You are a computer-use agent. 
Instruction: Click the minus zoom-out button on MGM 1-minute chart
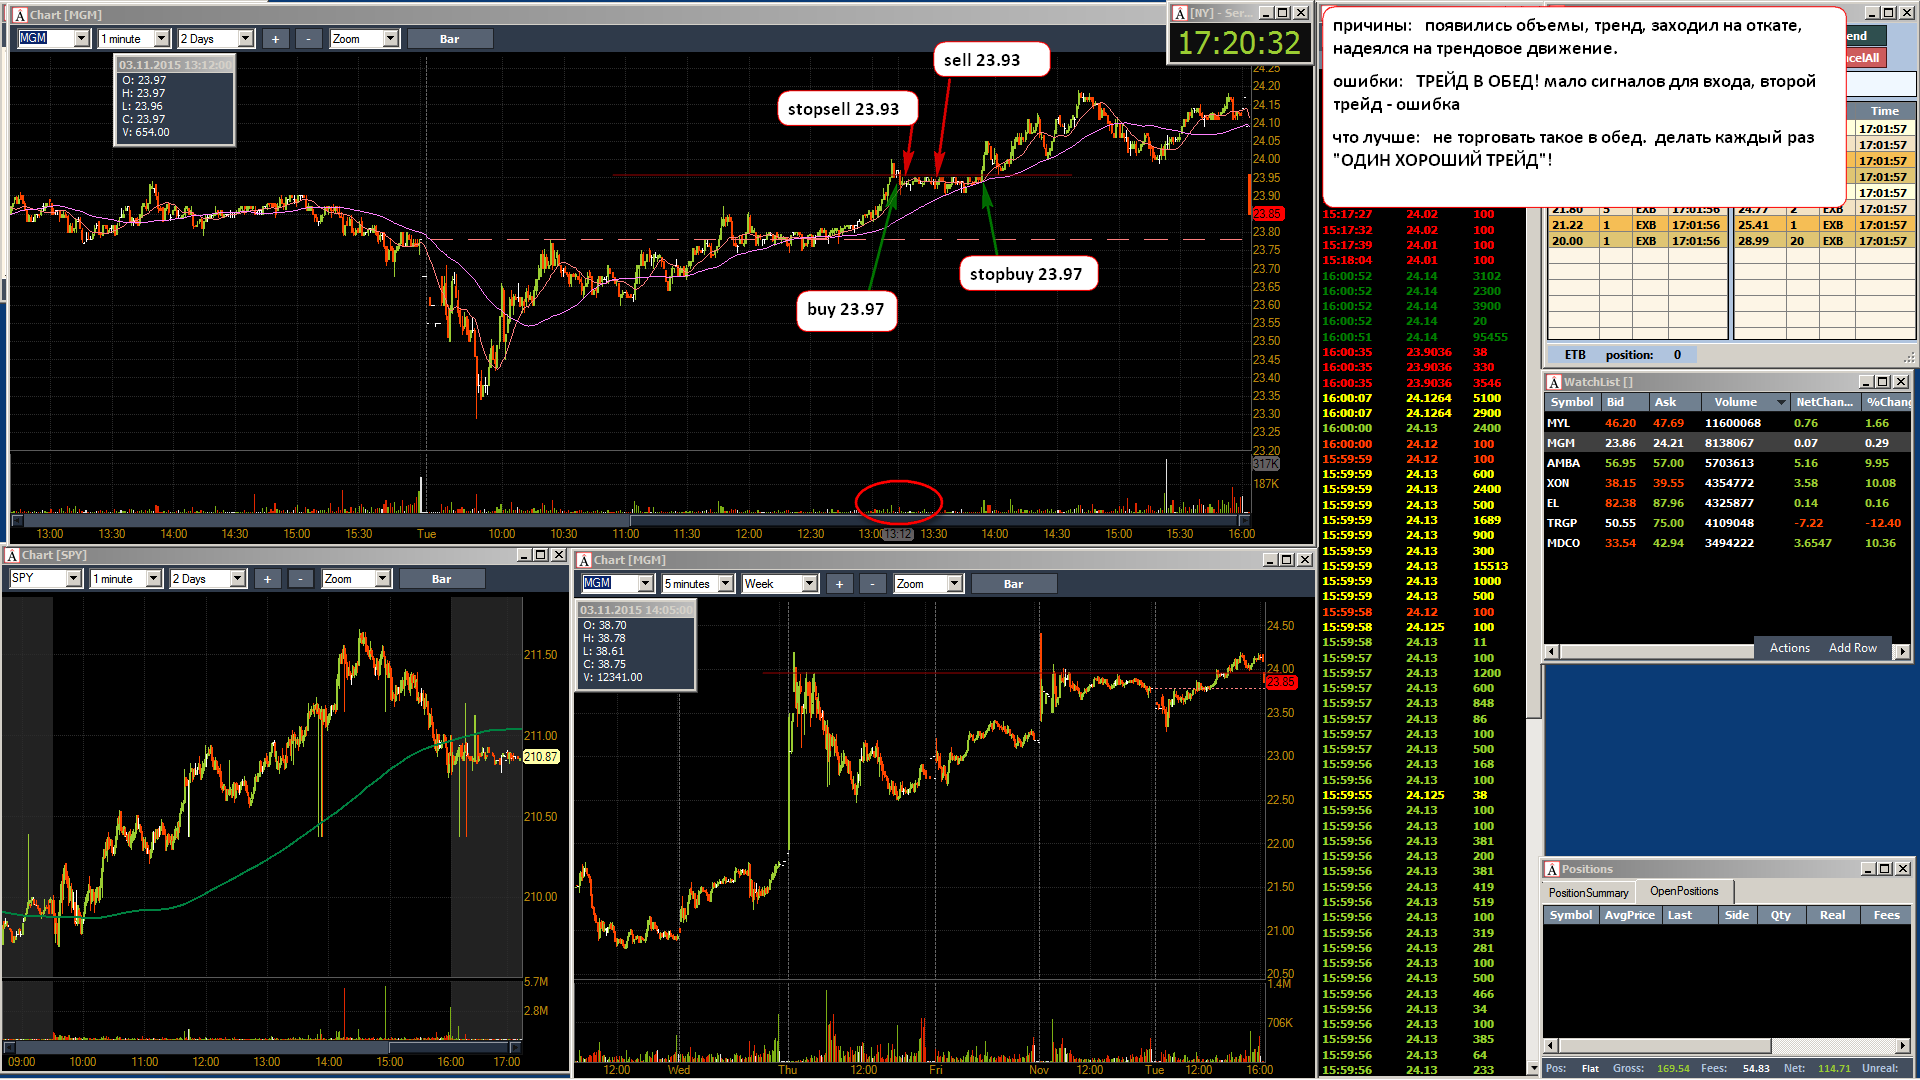(309, 39)
